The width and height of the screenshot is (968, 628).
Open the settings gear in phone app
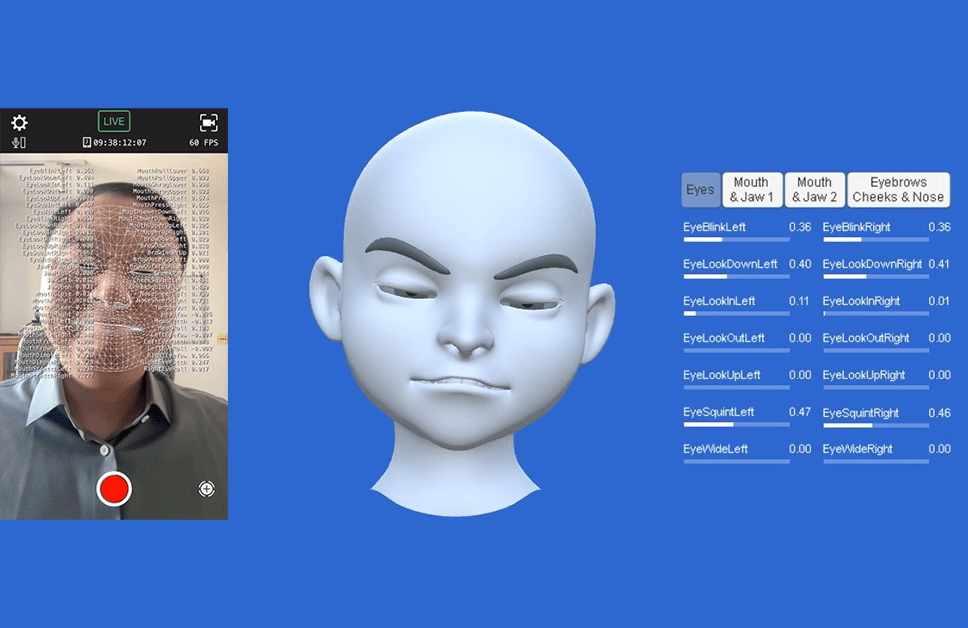(19, 122)
